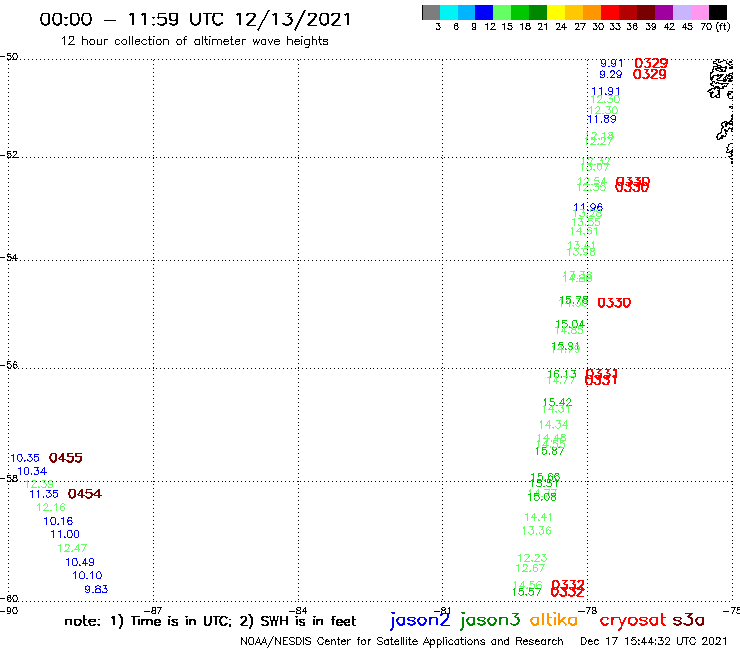Click the 0329 time label beside 9.91
740x650 pixels.
point(651,63)
